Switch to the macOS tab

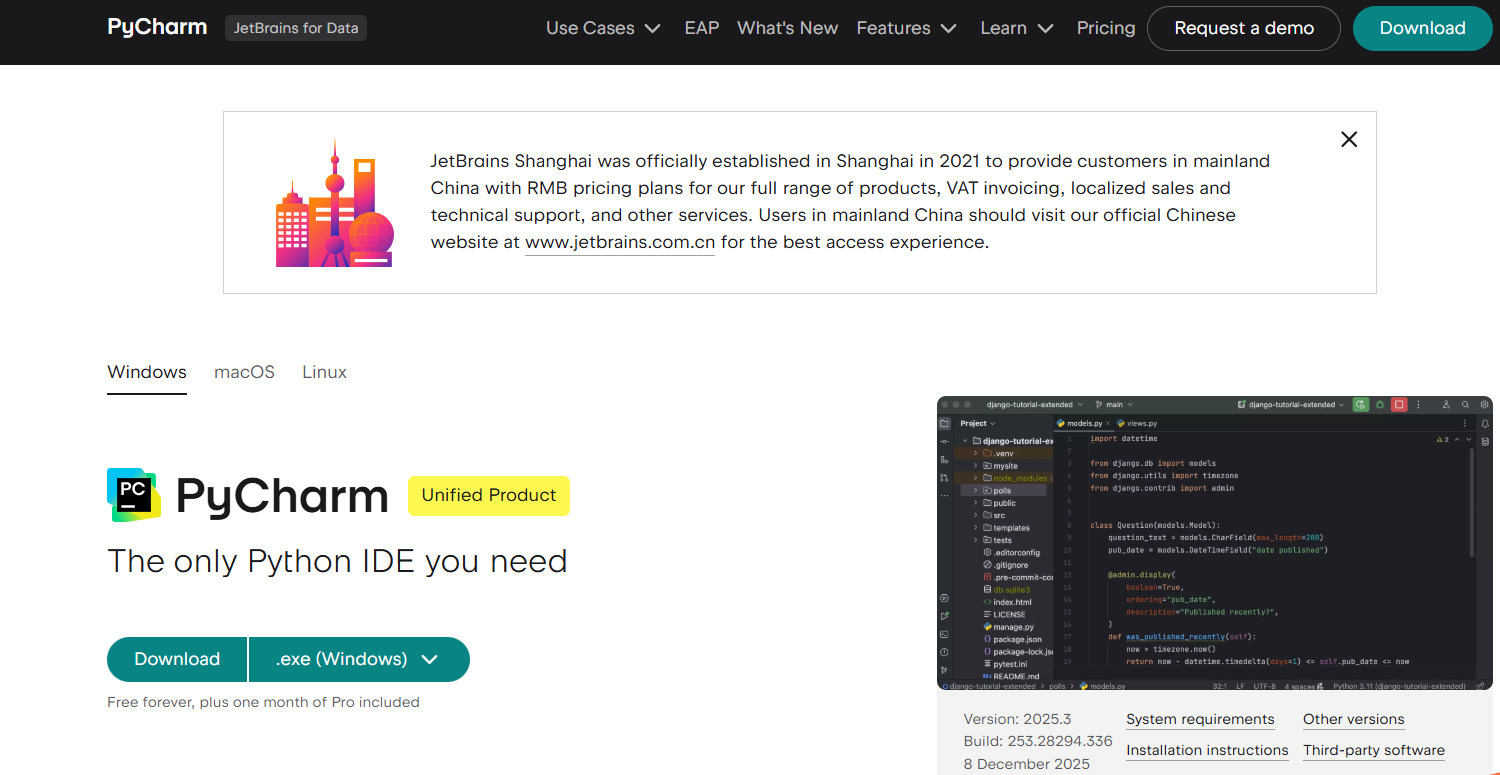point(244,372)
